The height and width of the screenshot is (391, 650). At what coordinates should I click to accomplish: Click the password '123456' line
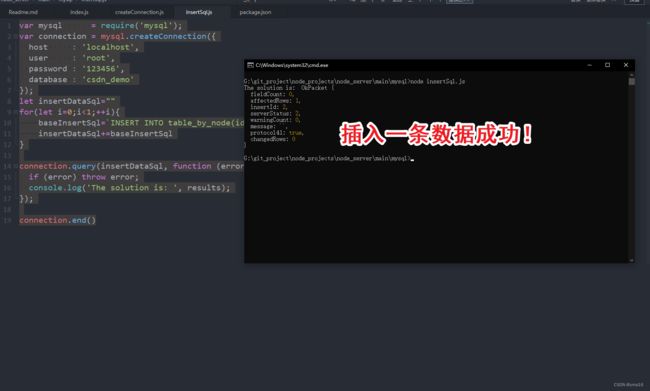coord(76,69)
